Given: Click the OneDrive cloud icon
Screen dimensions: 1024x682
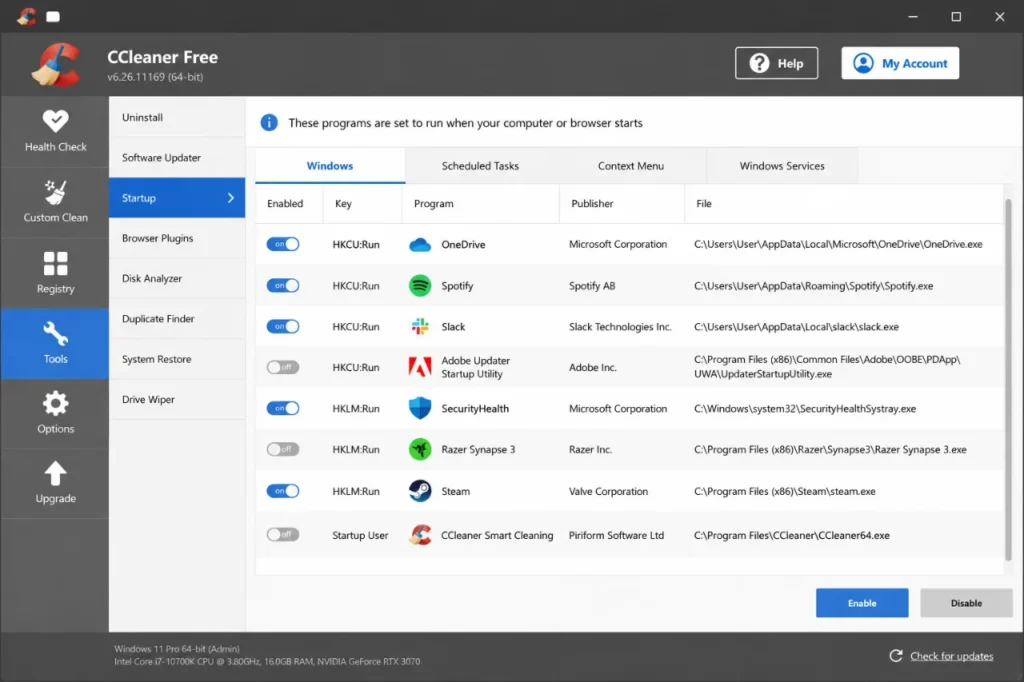Looking at the screenshot, I should [420, 244].
